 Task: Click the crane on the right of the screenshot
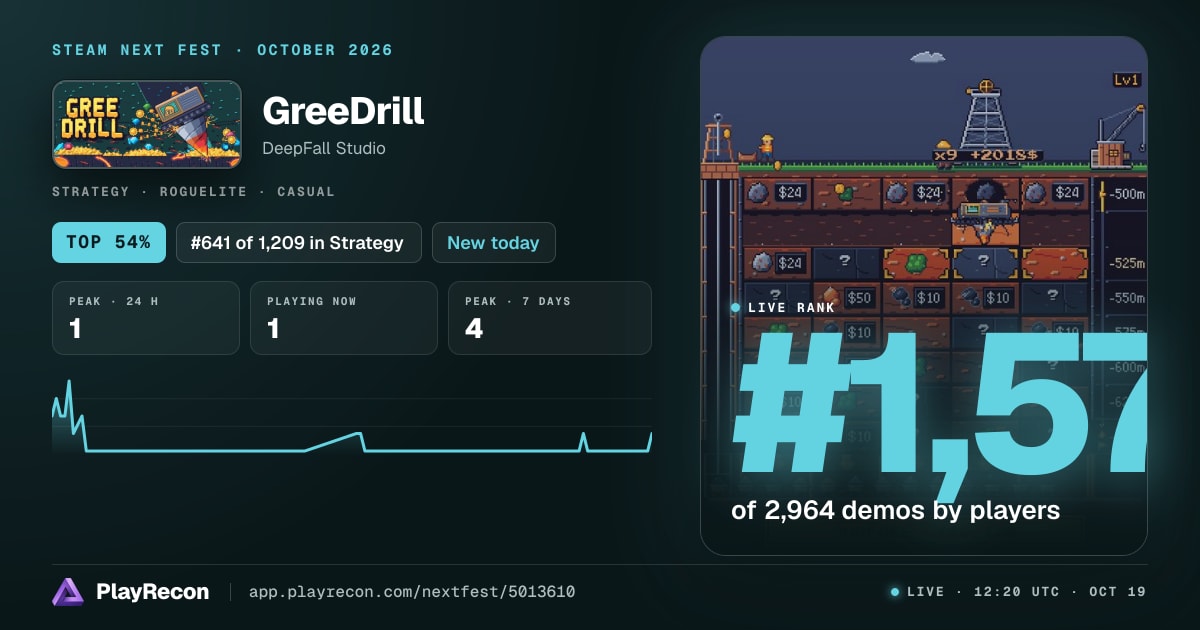[1119, 136]
